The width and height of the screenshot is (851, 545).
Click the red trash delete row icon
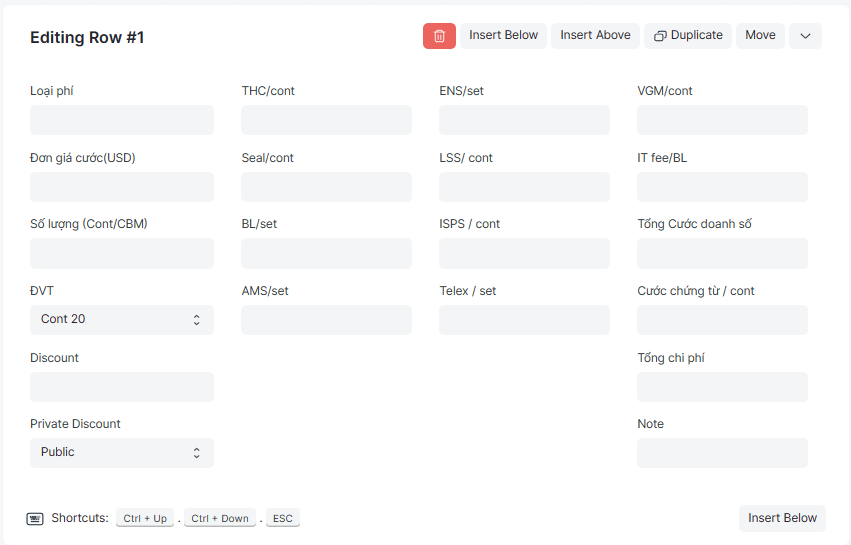pyautogui.click(x=439, y=36)
